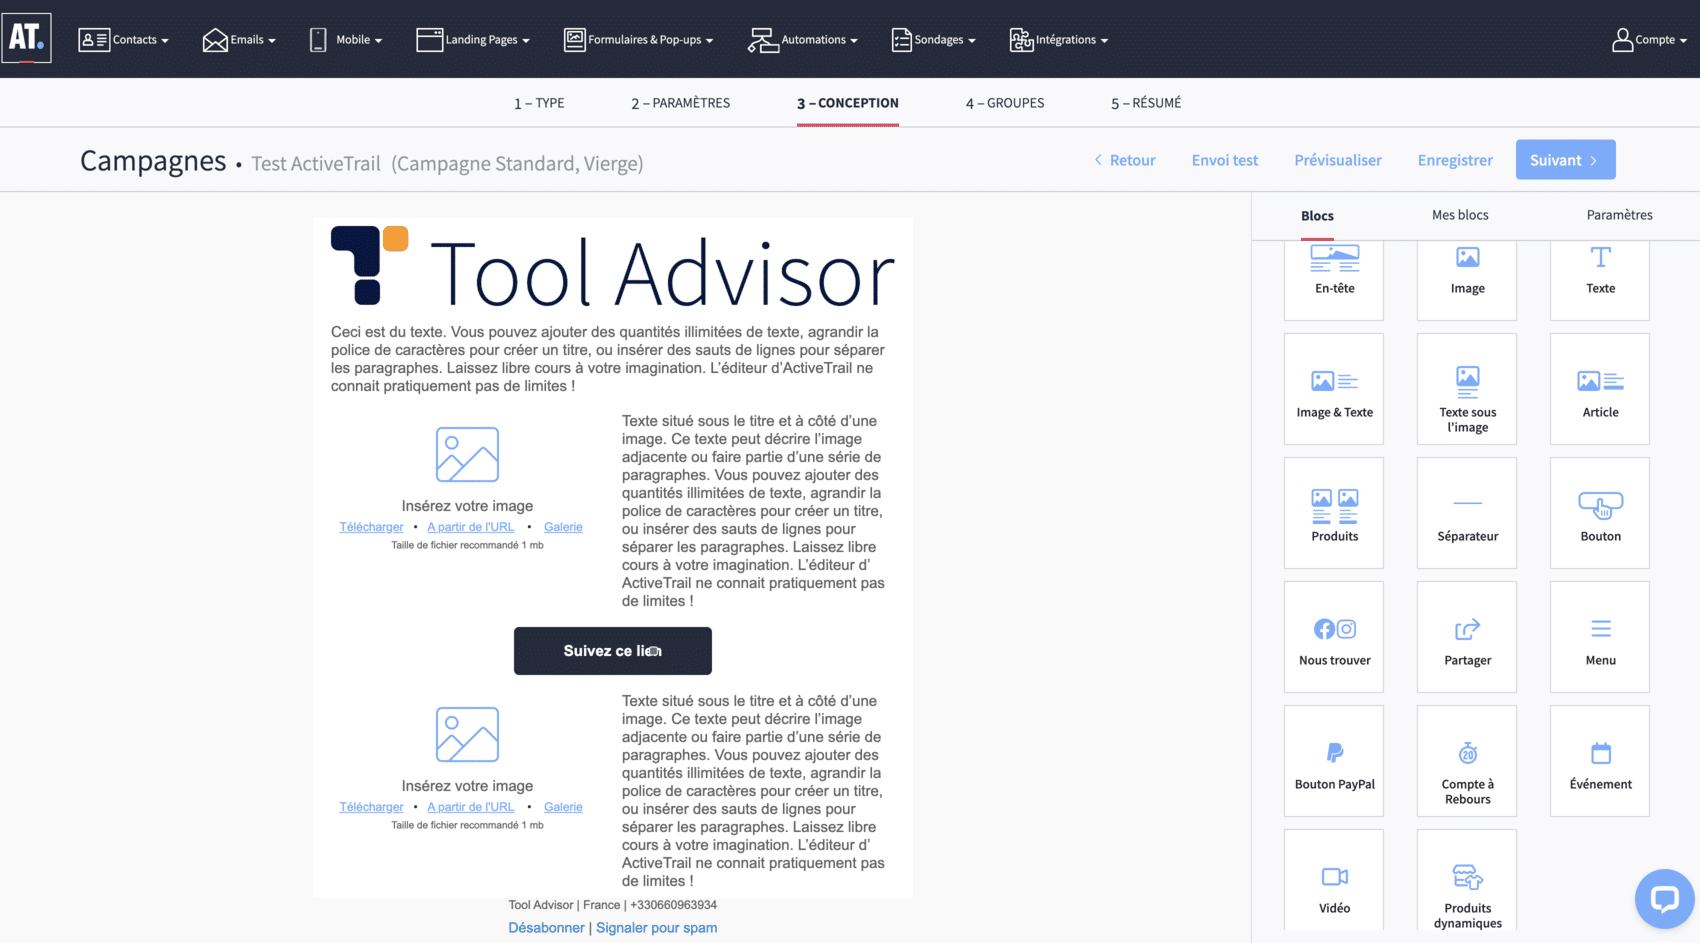This screenshot has width=1700, height=943.
Task: Click Galerie under the first image
Action: (x=563, y=527)
